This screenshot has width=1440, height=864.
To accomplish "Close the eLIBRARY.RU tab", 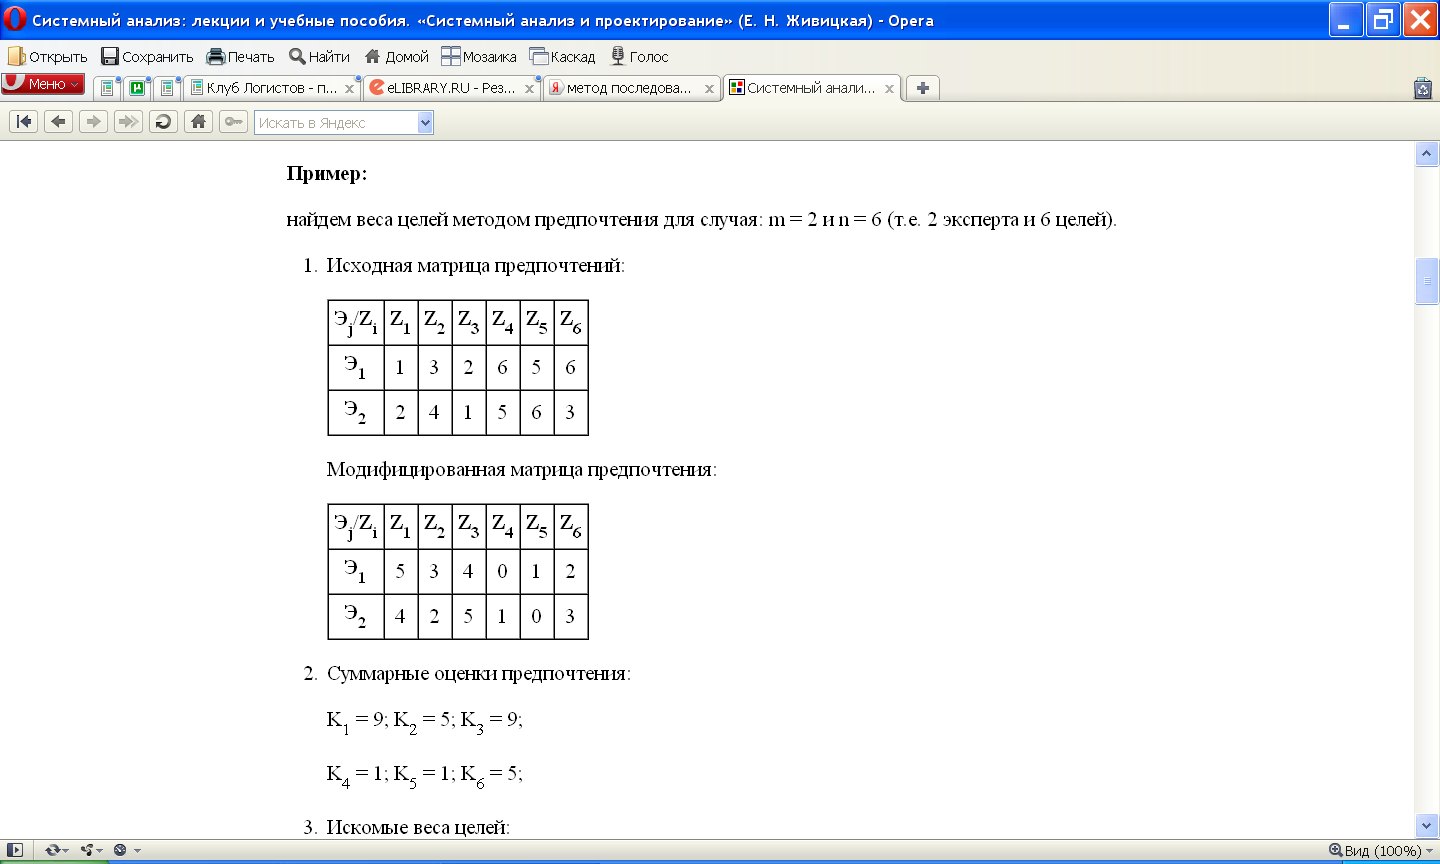I will pyautogui.click(x=529, y=89).
